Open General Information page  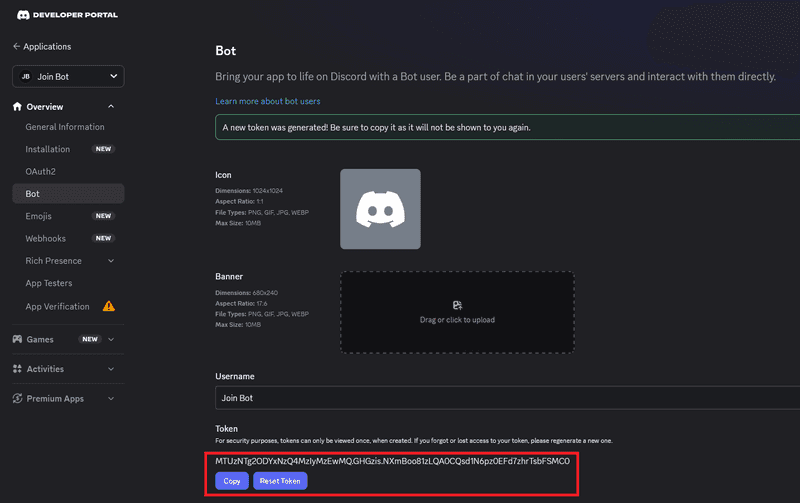(65, 127)
